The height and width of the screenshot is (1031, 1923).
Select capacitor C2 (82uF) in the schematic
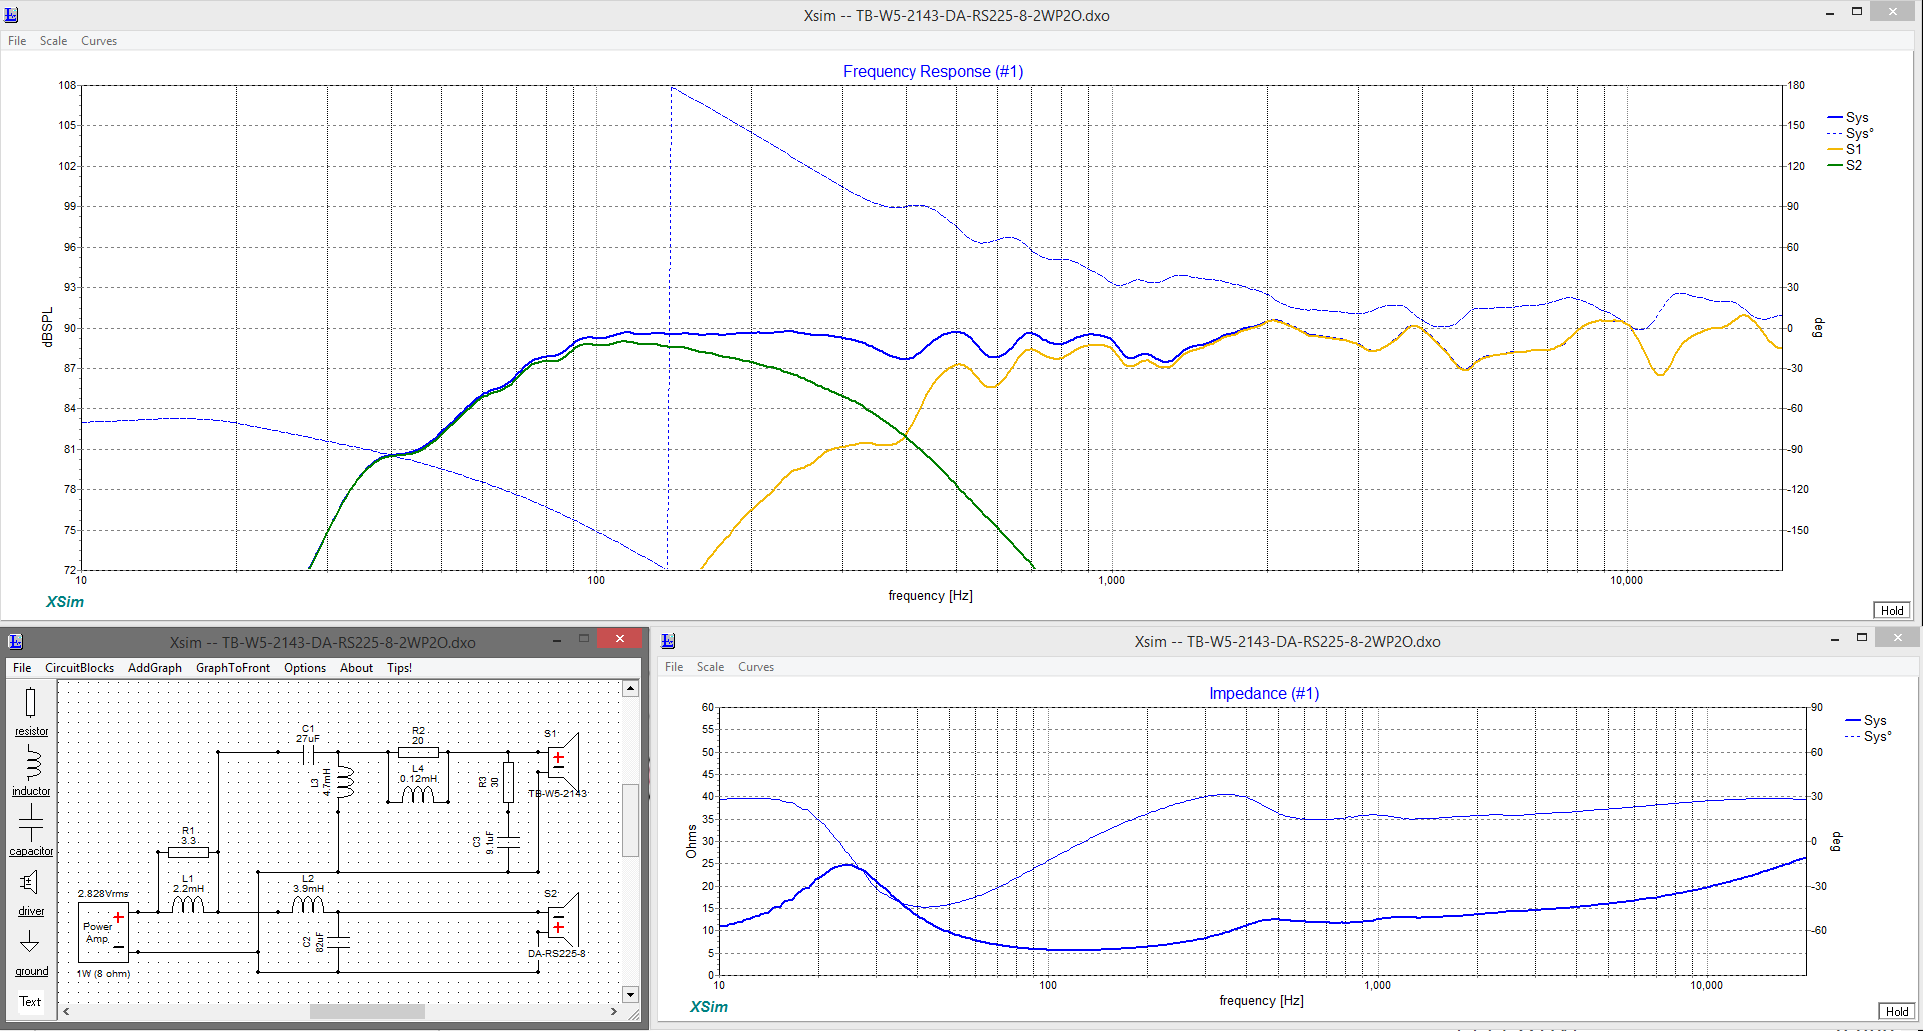pos(338,941)
